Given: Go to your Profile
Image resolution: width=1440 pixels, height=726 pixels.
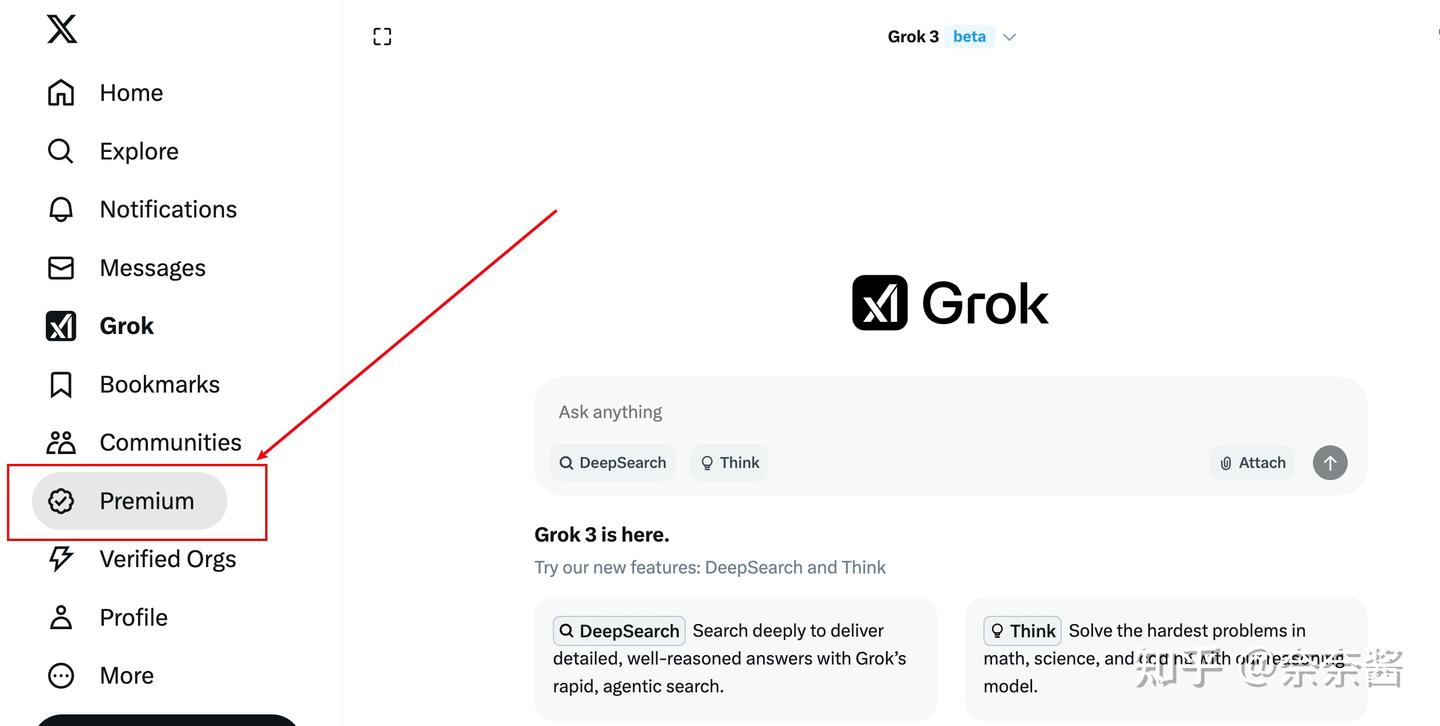Looking at the screenshot, I should point(133,617).
